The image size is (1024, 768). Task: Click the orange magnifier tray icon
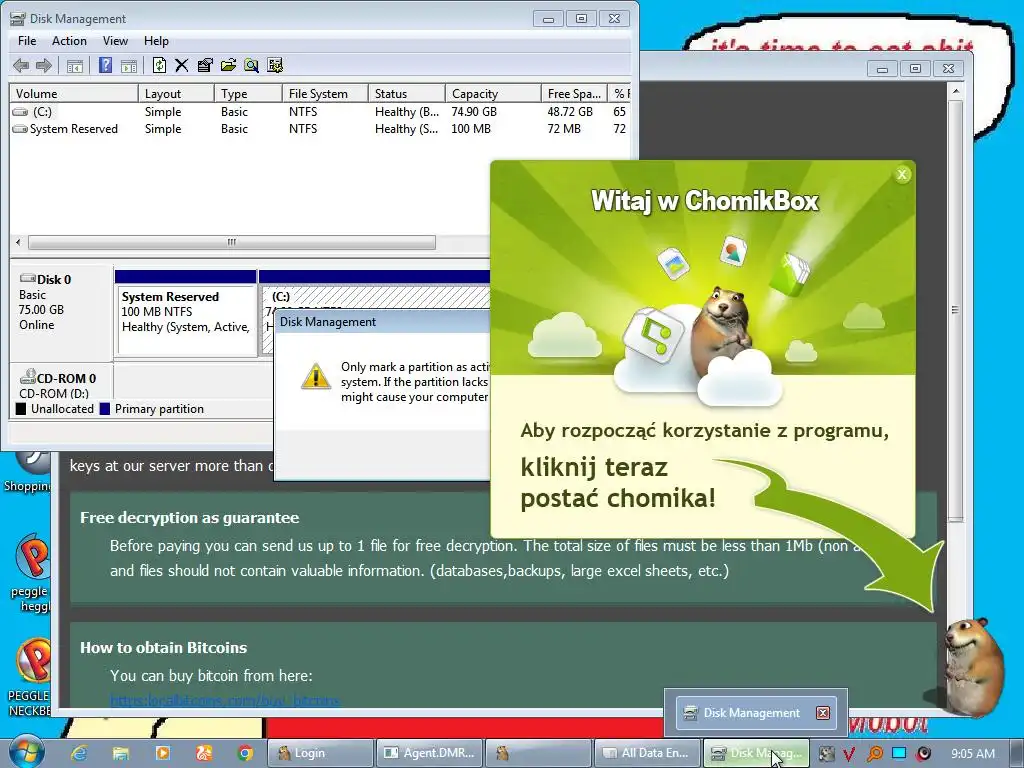click(x=874, y=754)
